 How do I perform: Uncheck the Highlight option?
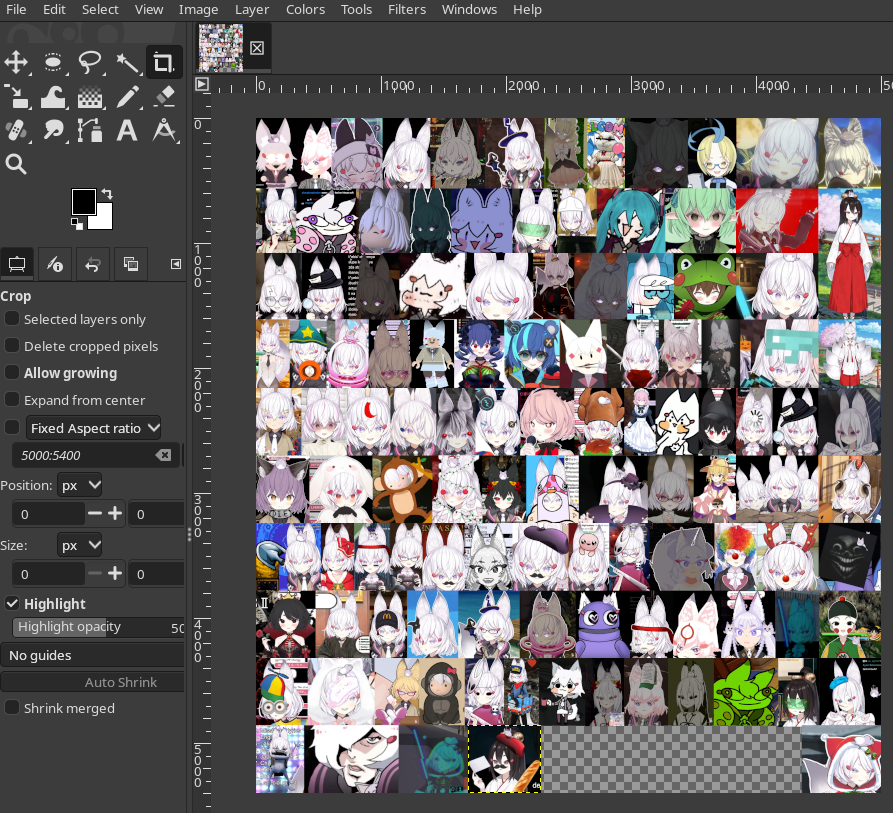pyautogui.click(x=12, y=603)
